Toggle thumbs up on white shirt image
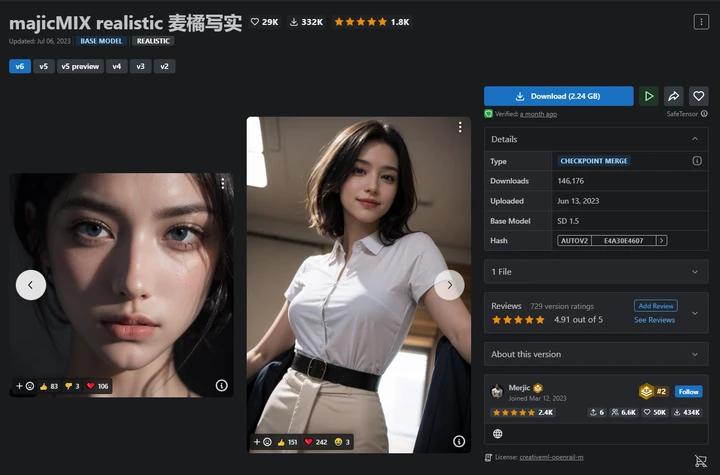Image resolution: width=720 pixels, height=475 pixels. [x=287, y=442]
